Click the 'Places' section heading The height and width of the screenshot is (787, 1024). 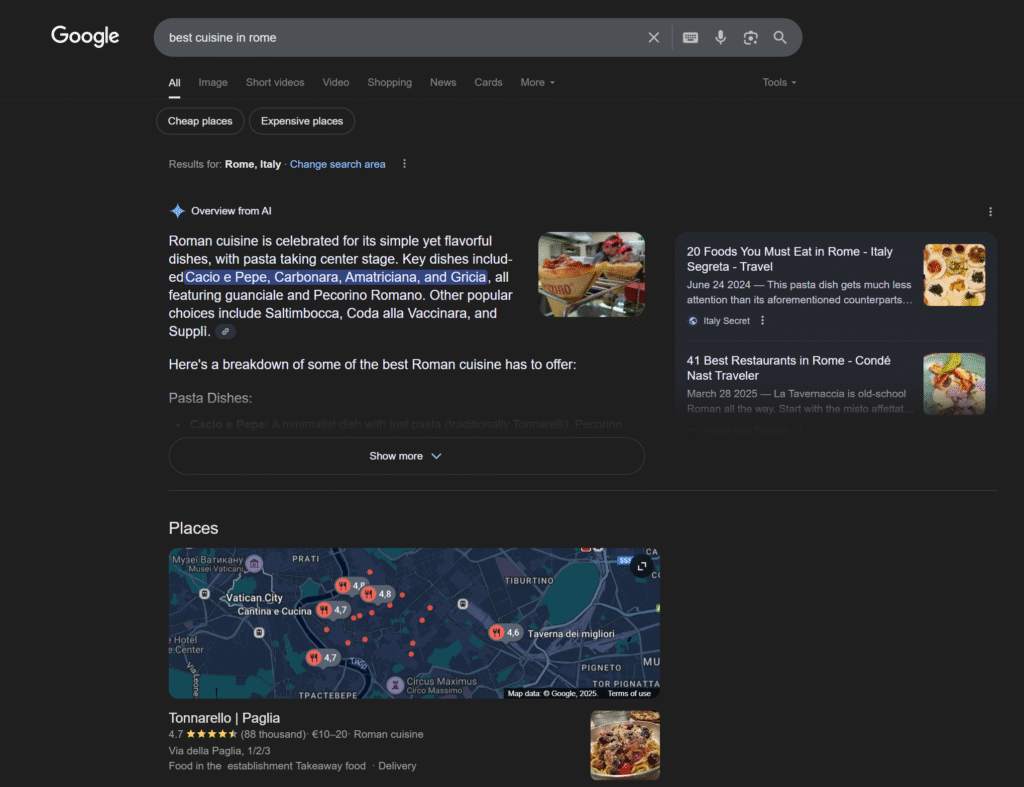click(193, 528)
